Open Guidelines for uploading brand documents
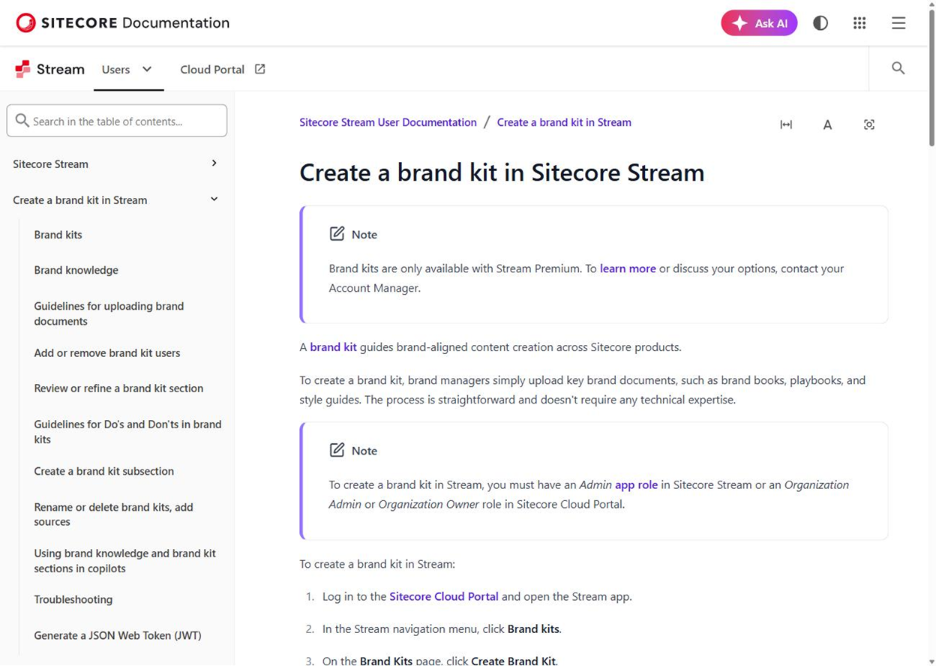The height and width of the screenshot is (666, 936). [109, 313]
